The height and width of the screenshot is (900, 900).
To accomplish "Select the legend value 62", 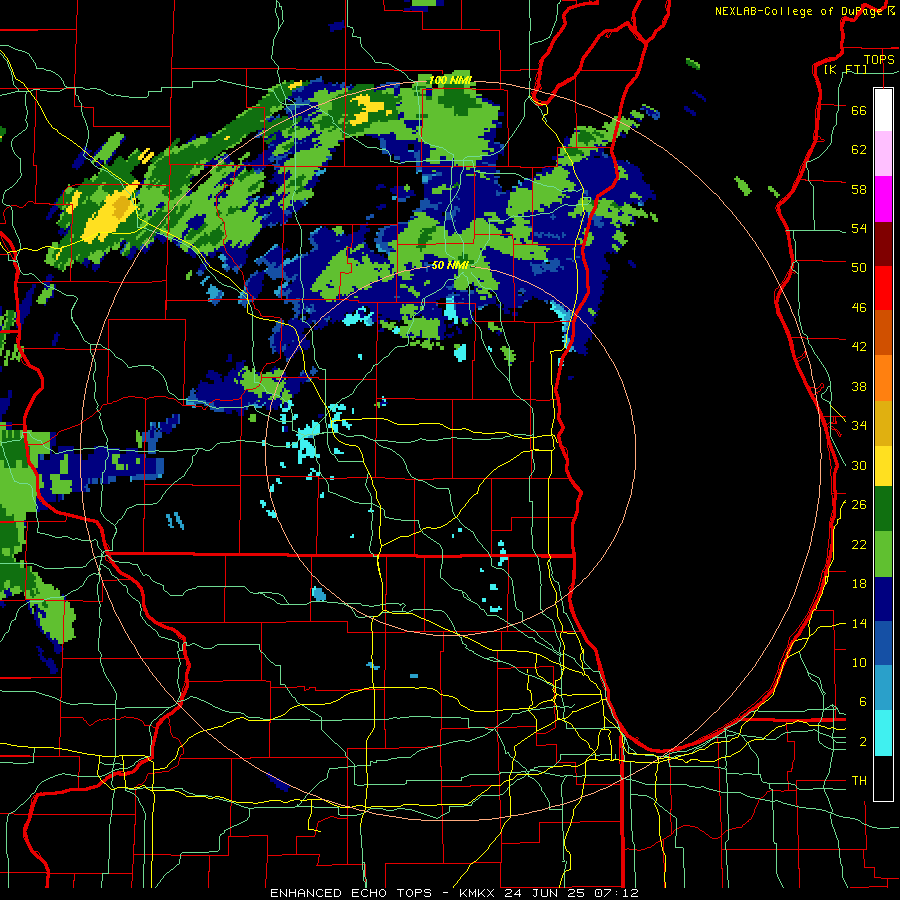I will (x=859, y=150).
